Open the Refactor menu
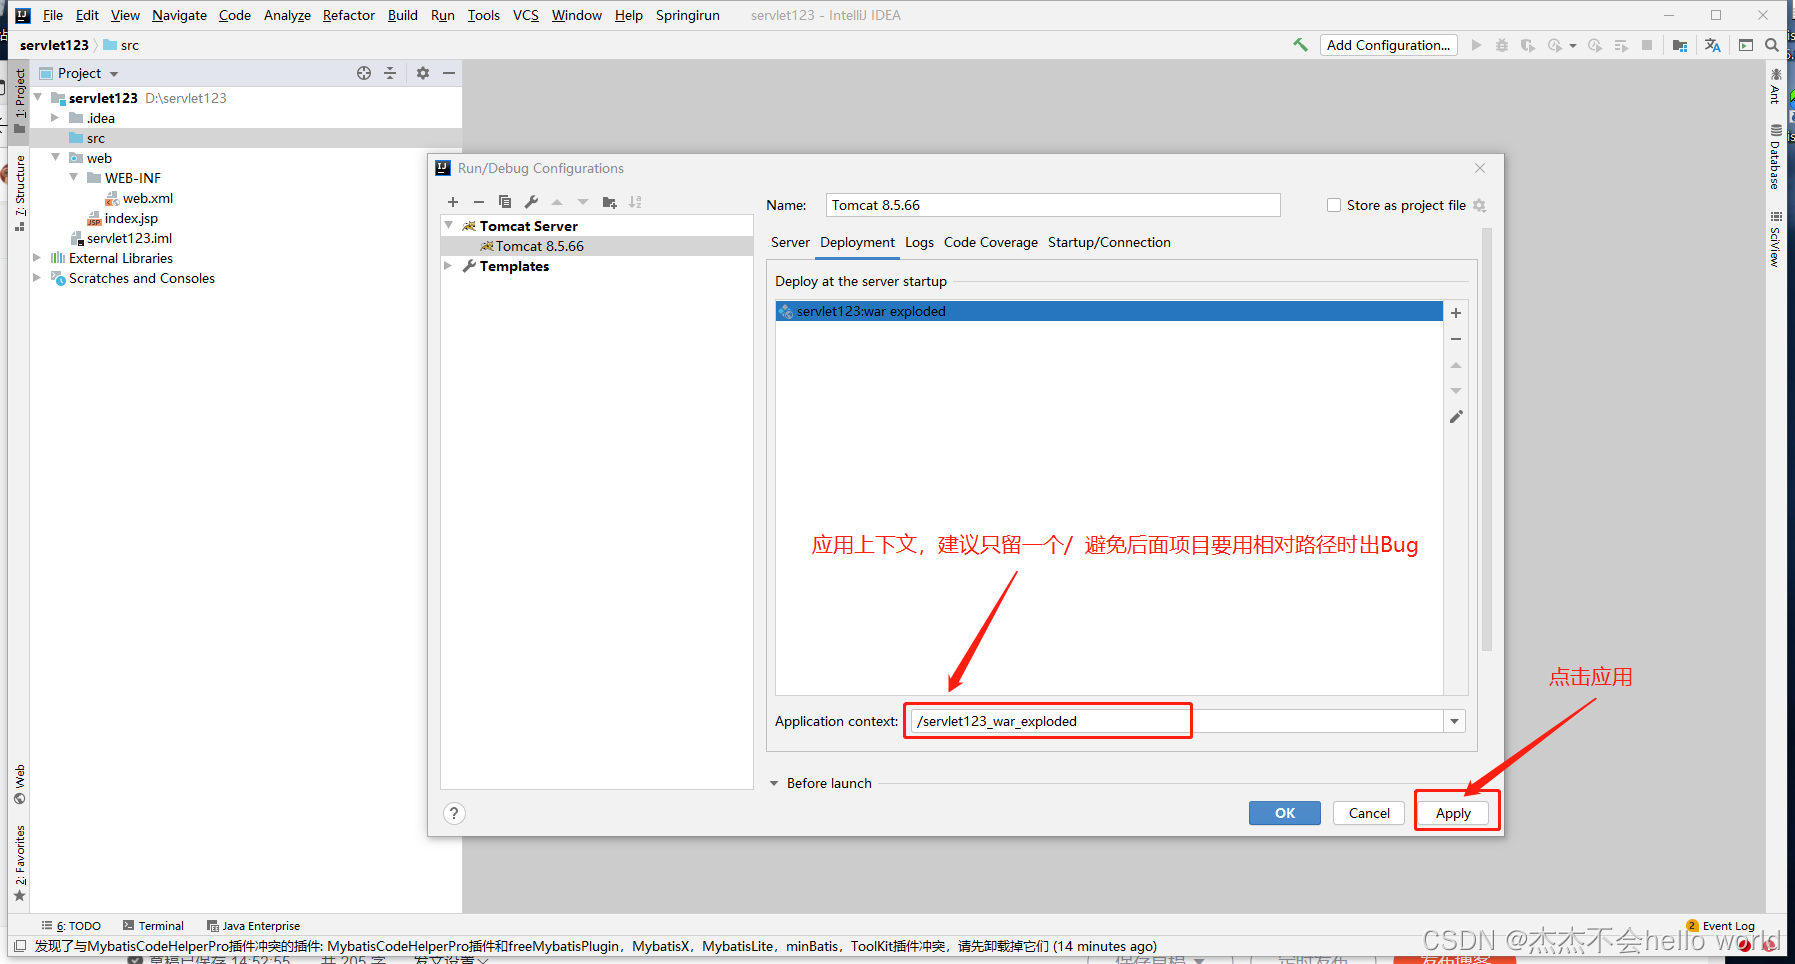Screen dimensions: 1795x964 coord(349,15)
